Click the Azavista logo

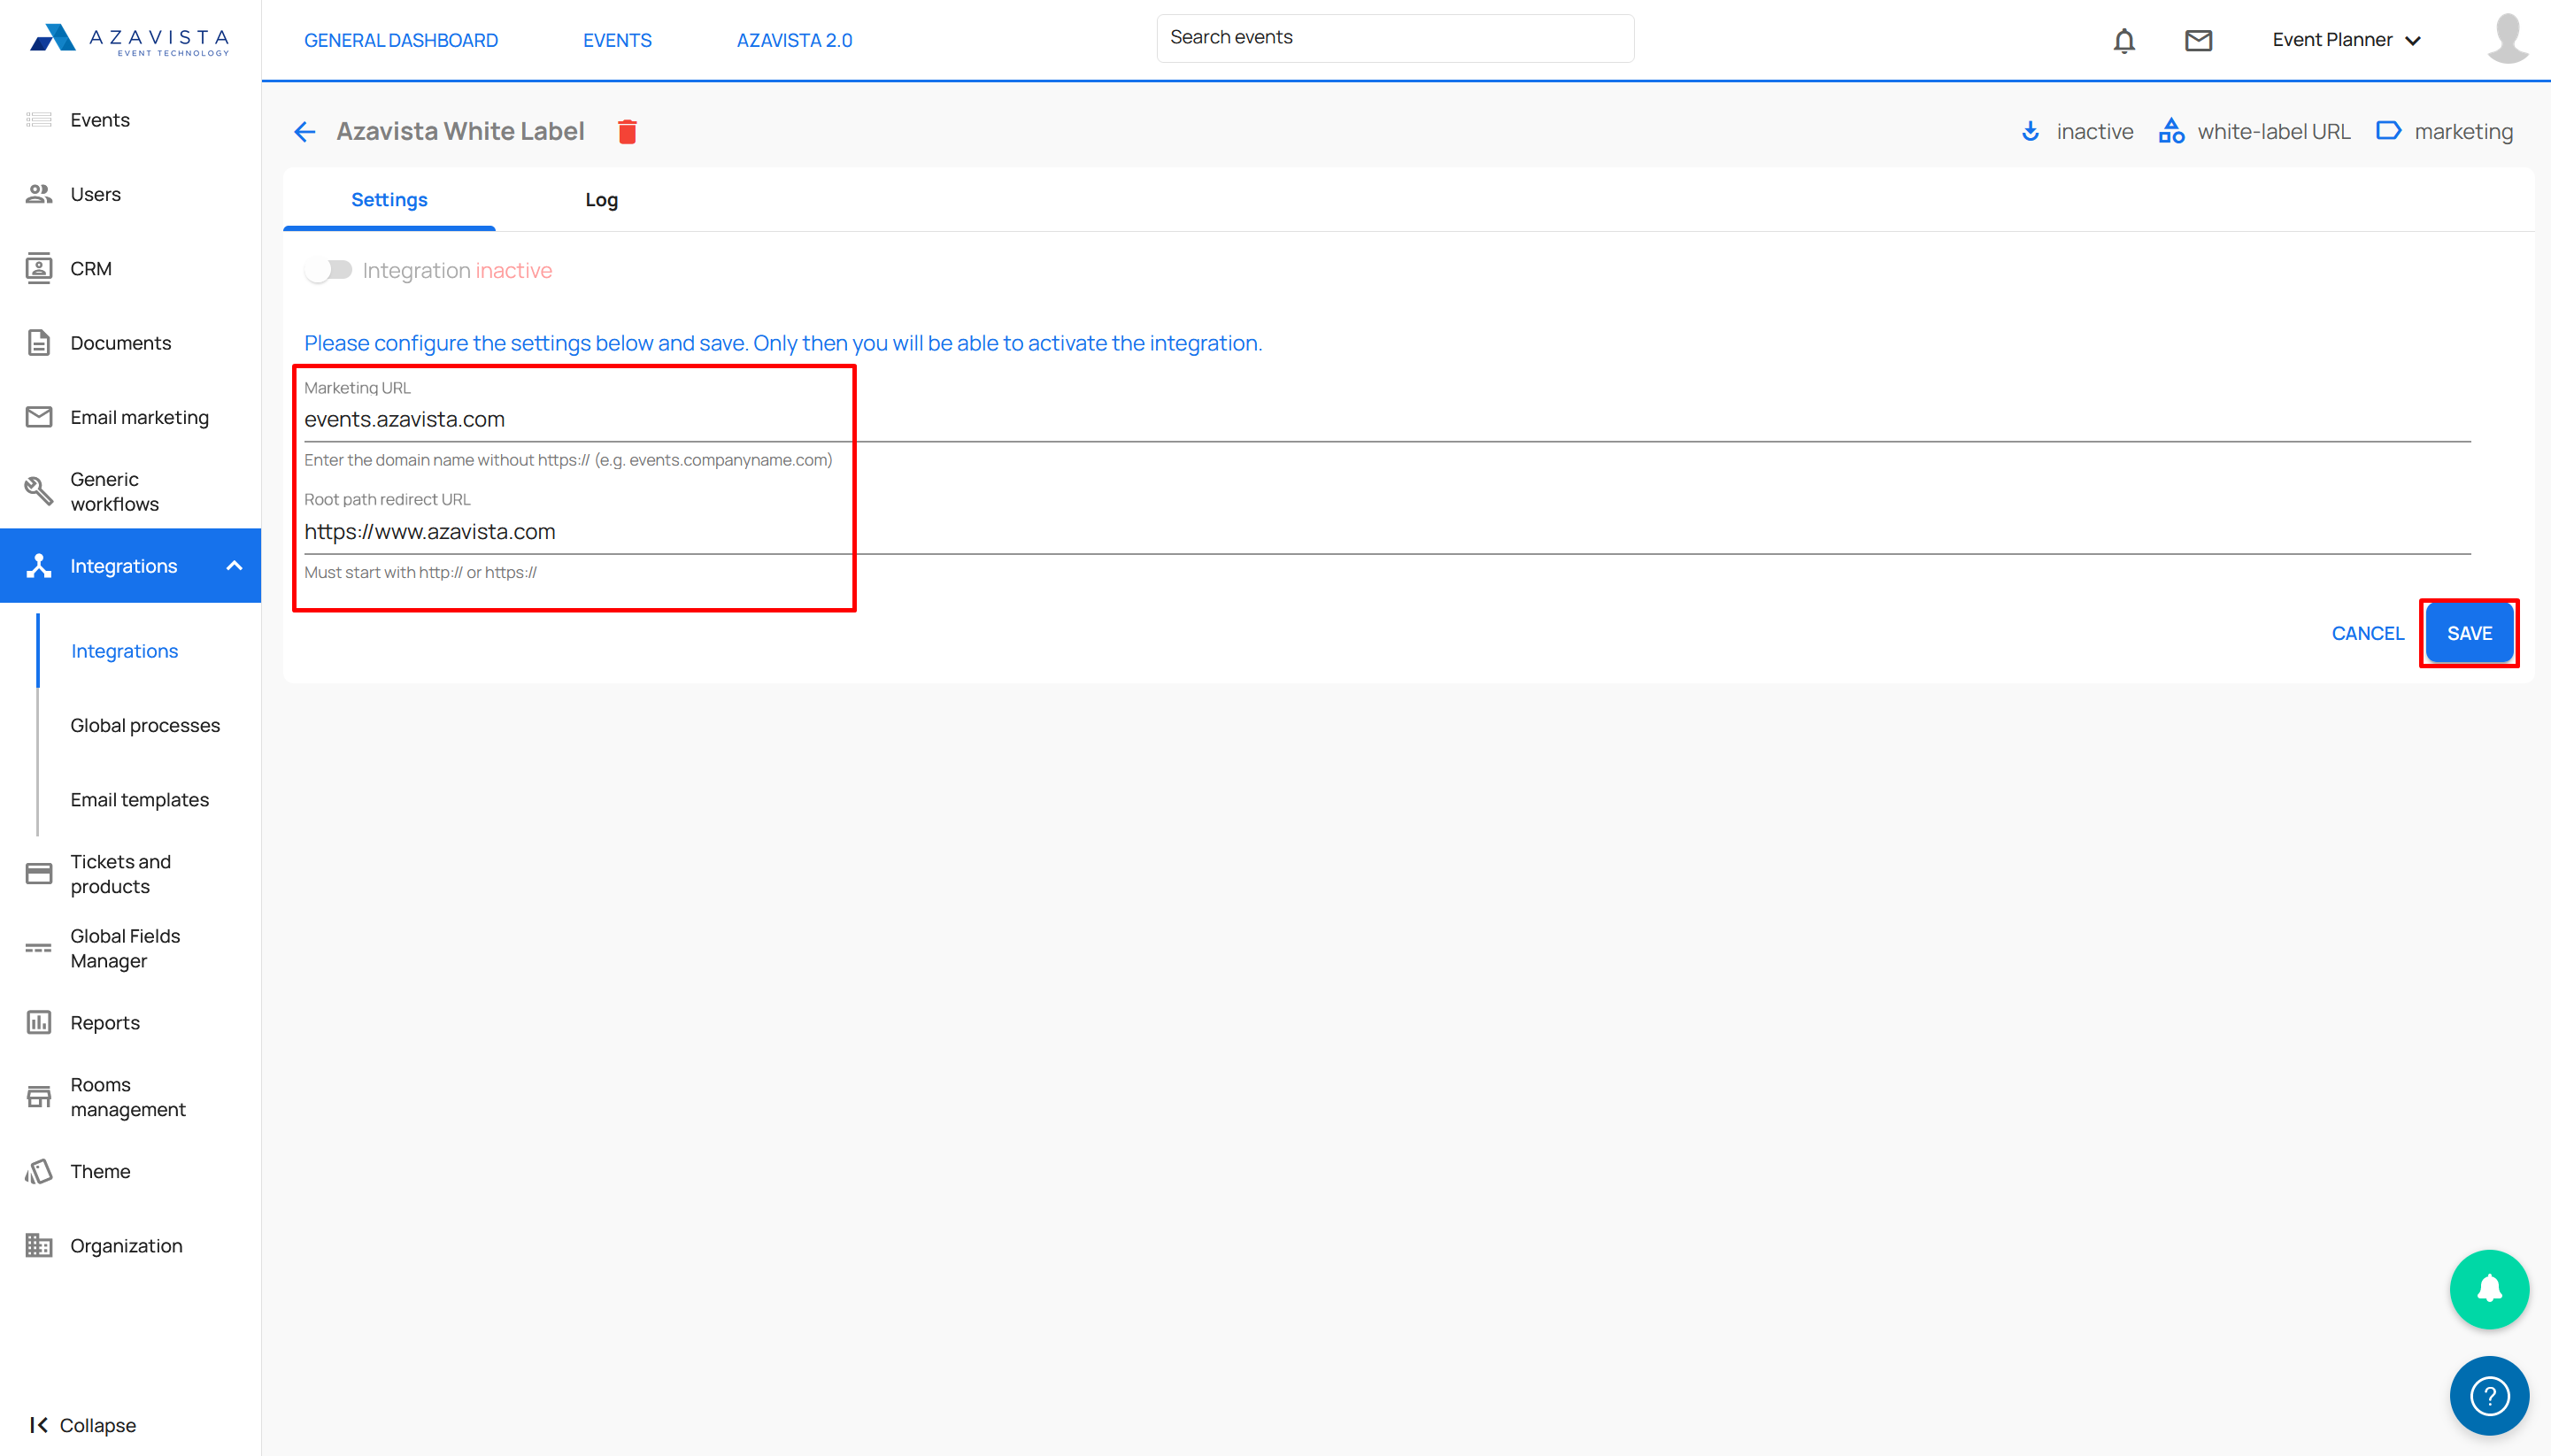click(130, 40)
